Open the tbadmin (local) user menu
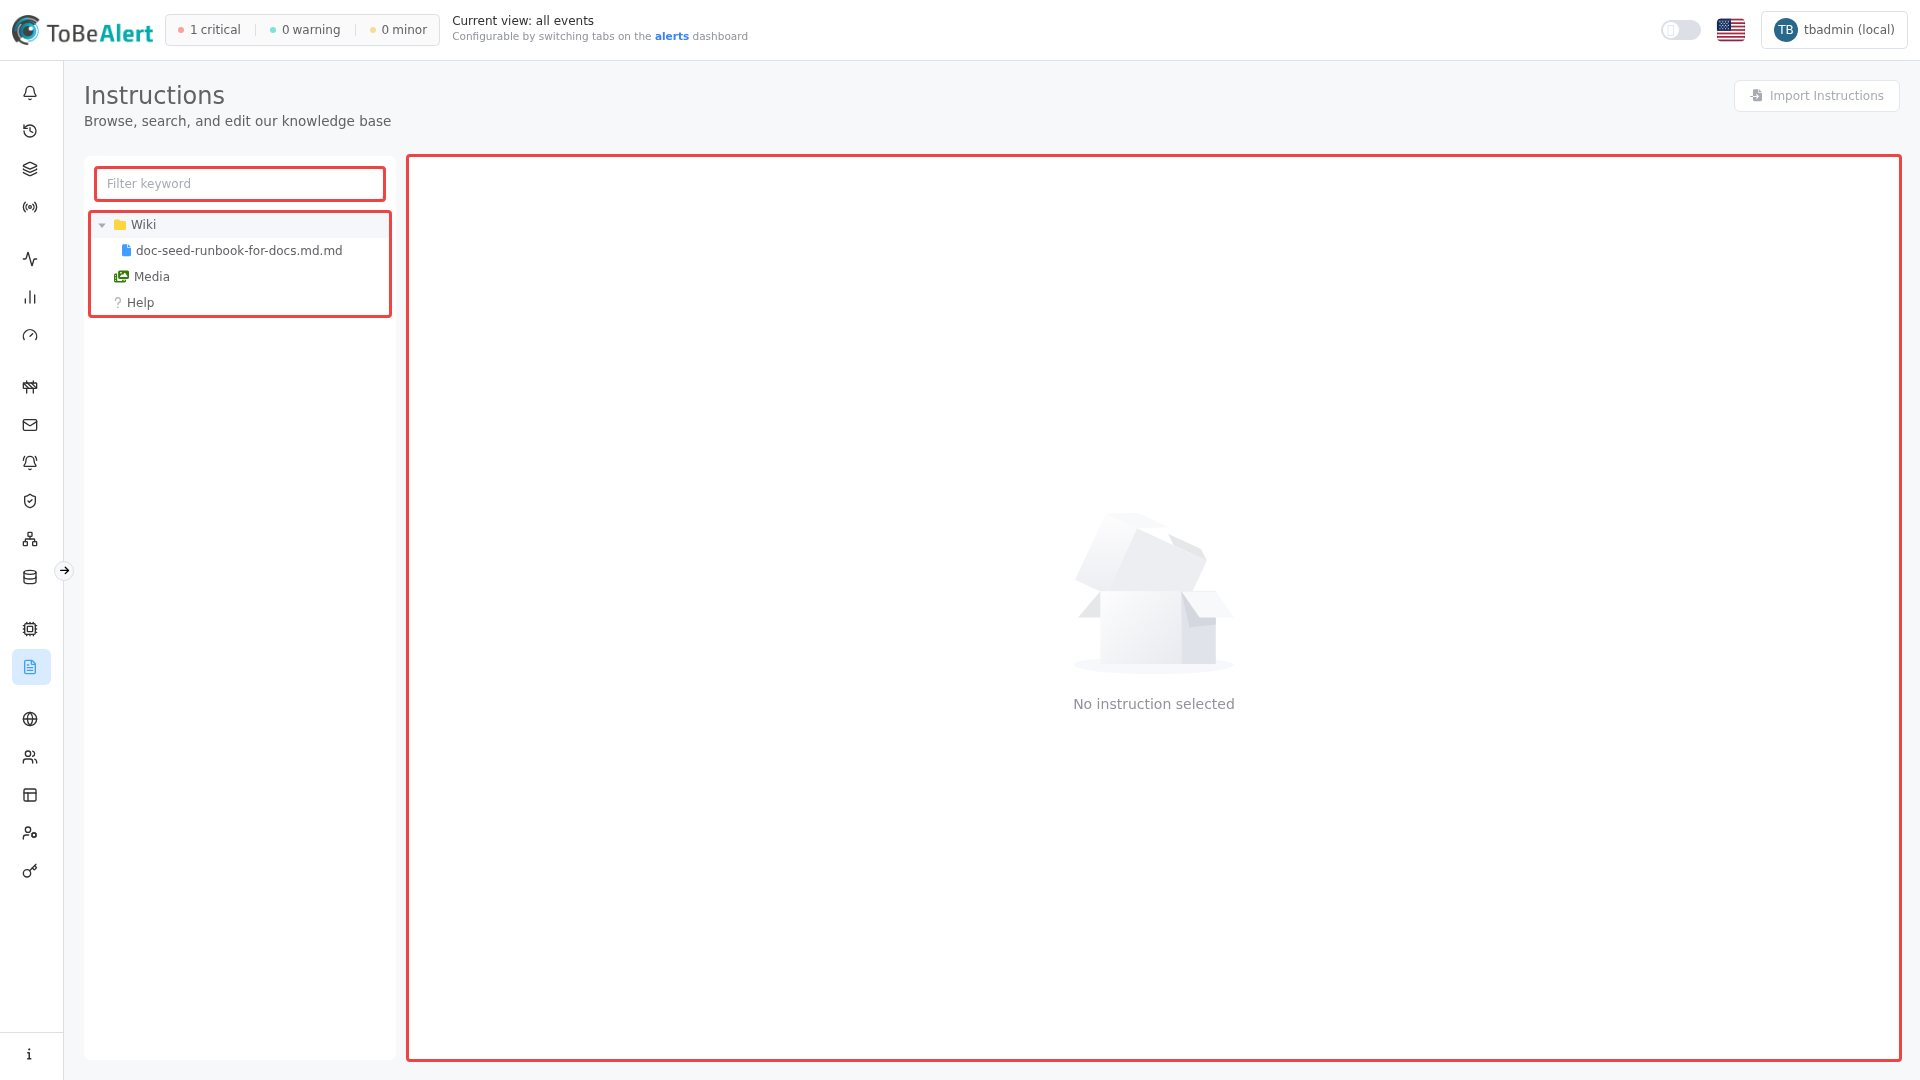Screen dimensions: 1920x1080 pyautogui.click(x=1834, y=30)
